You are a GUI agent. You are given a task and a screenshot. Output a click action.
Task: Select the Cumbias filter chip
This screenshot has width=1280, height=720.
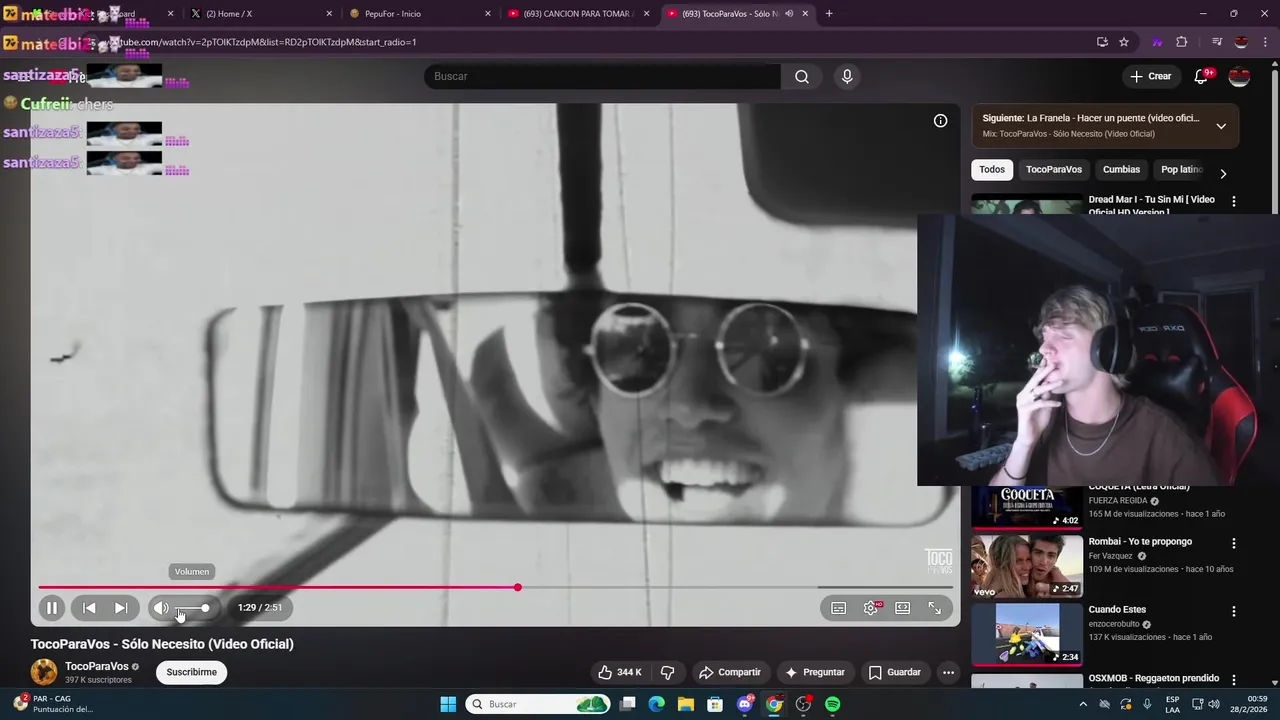pos(1121,170)
